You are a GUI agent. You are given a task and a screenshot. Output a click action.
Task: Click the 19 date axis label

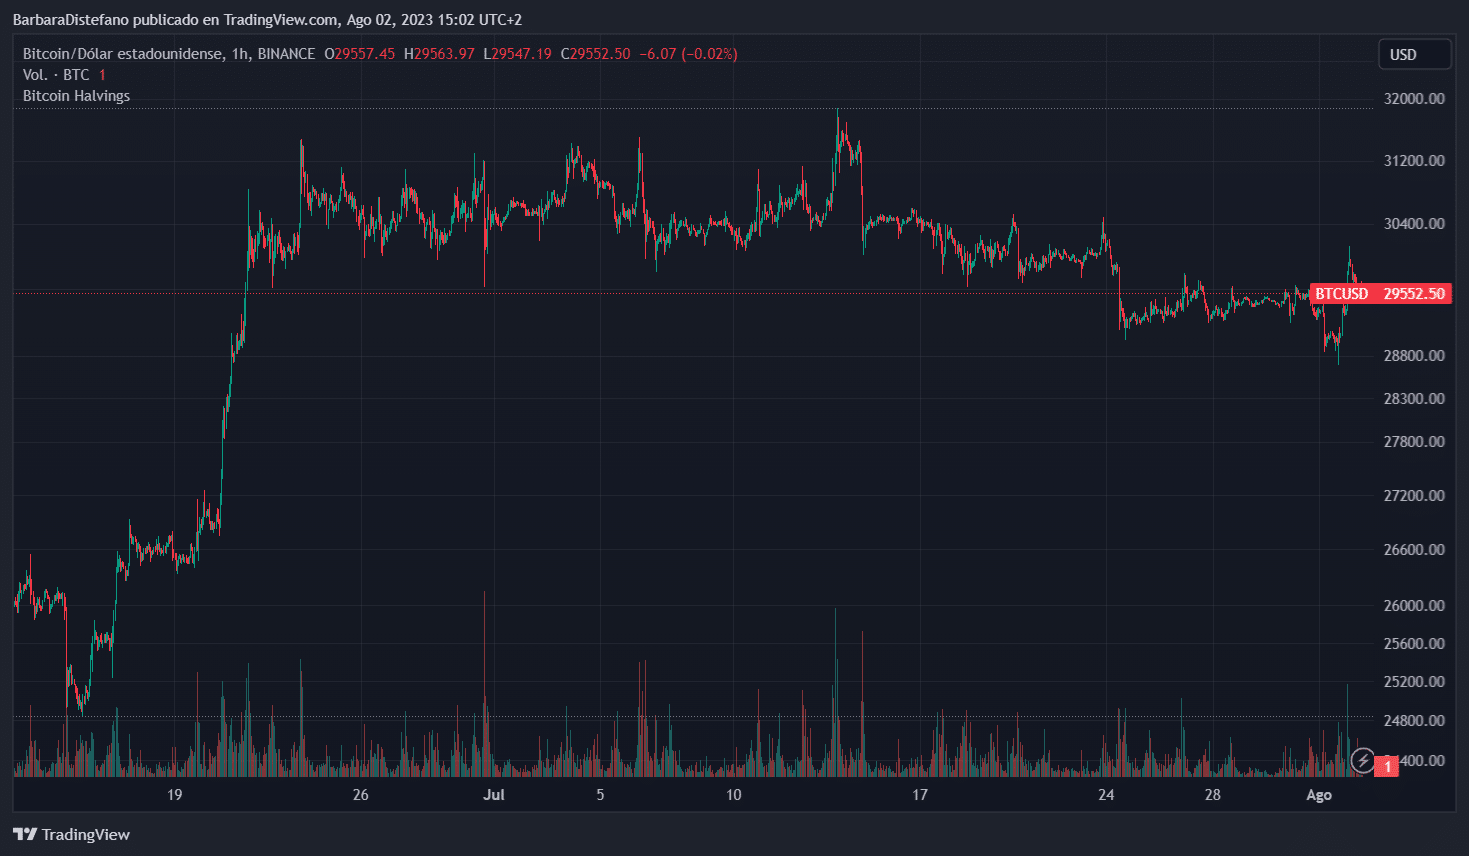point(174,795)
